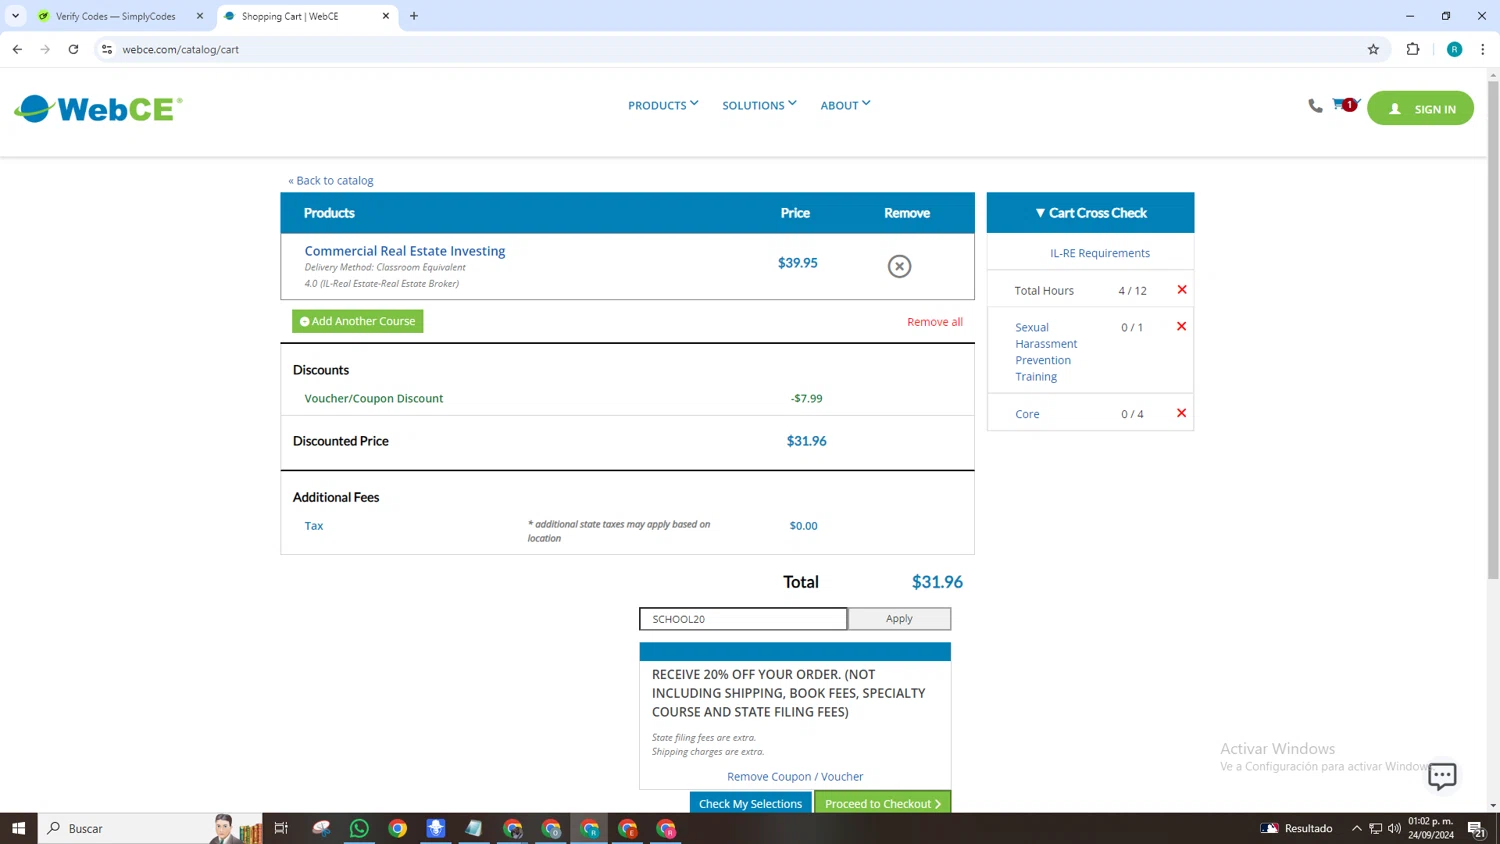Image resolution: width=1500 pixels, height=844 pixels.
Task: Open the Core requirement link
Action: coord(1027,414)
